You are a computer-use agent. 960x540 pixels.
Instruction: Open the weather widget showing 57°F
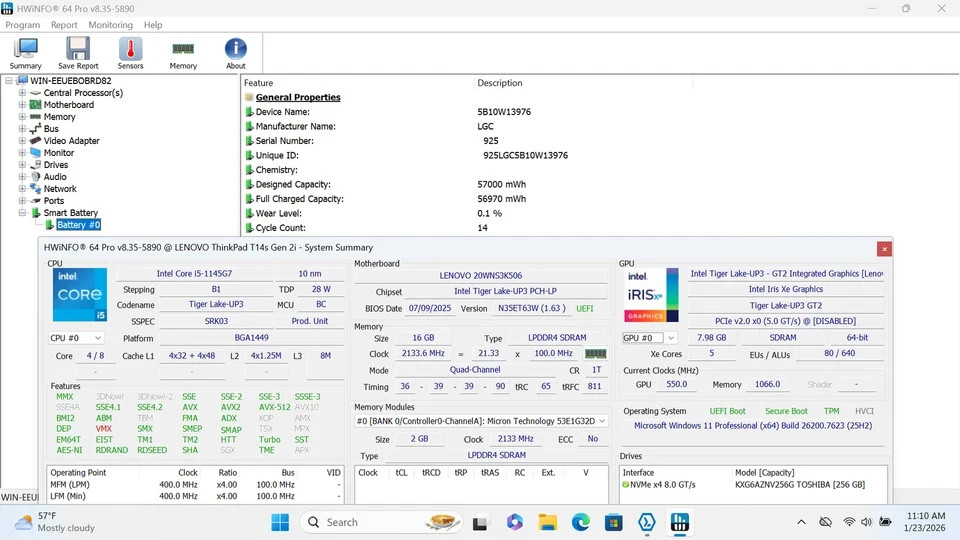coord(55,522)
